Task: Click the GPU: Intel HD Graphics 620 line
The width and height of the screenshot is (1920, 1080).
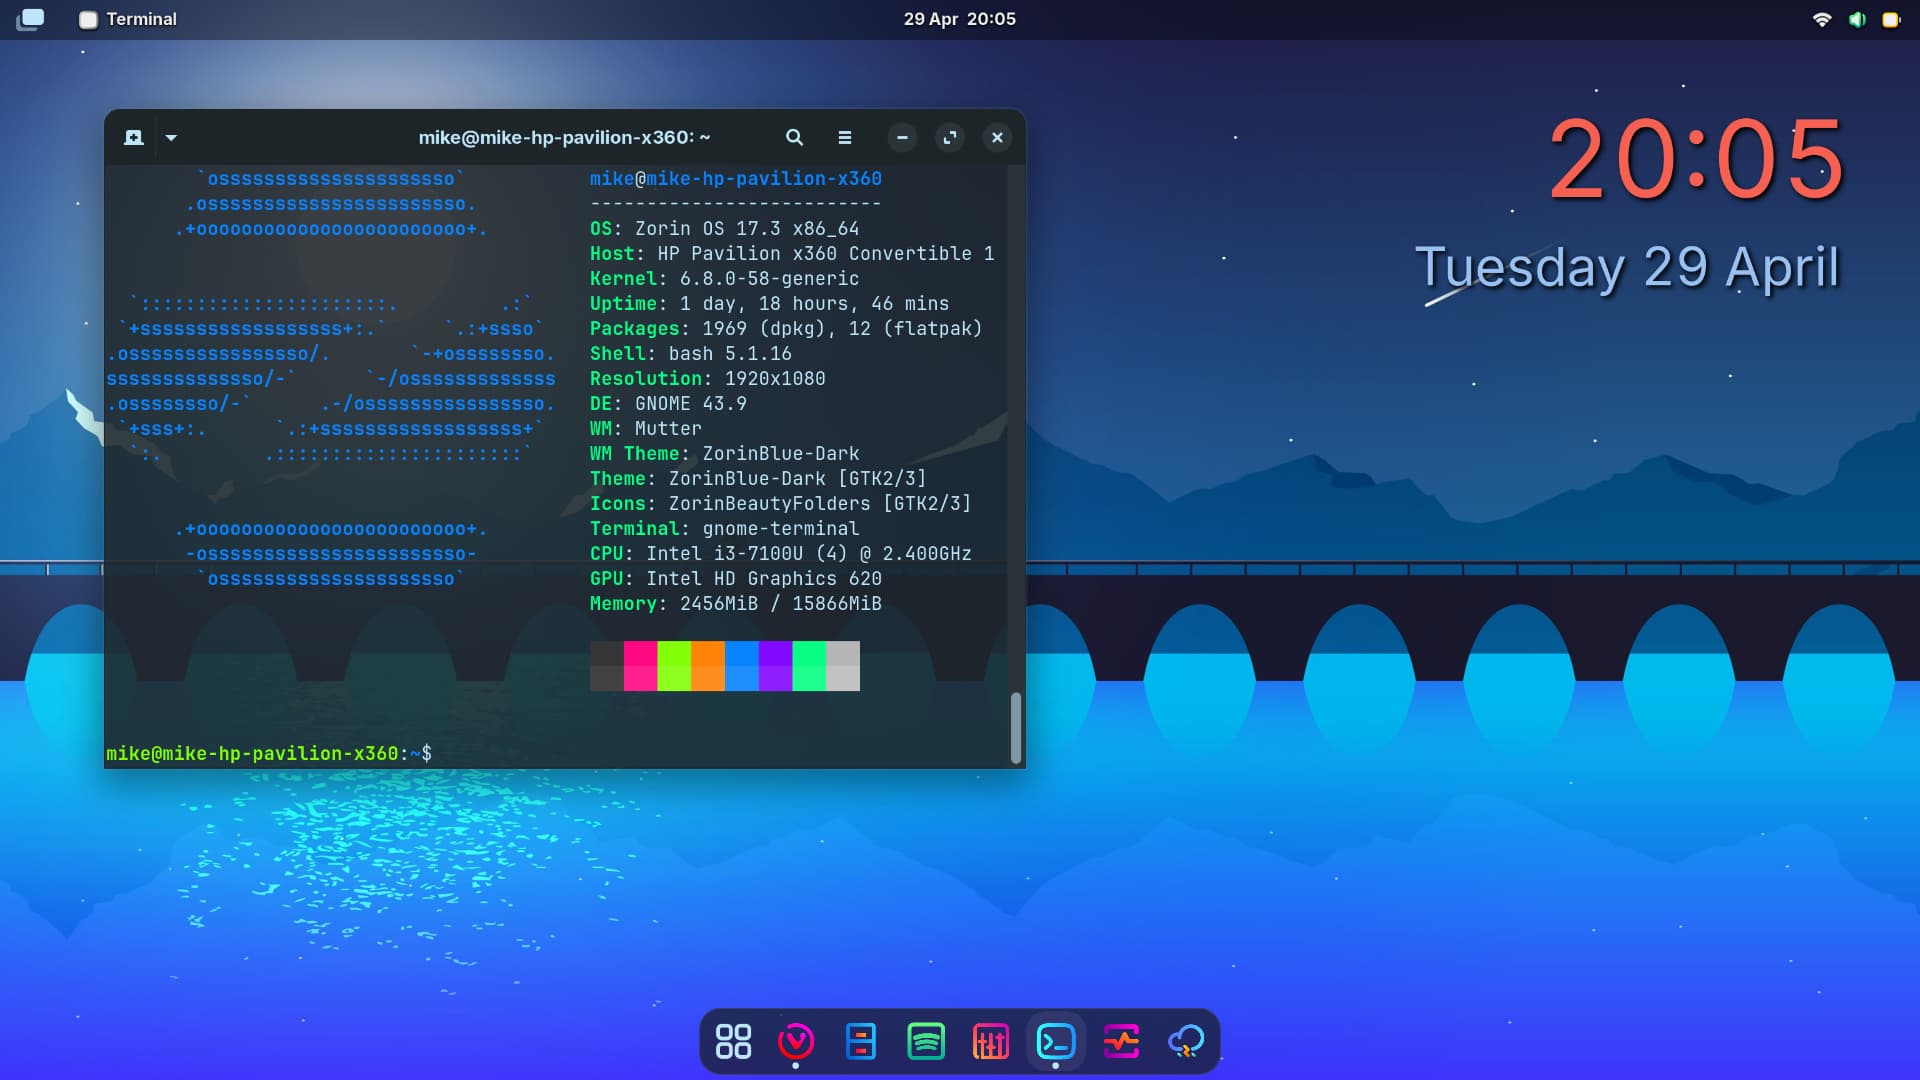Action: point(735,579)
